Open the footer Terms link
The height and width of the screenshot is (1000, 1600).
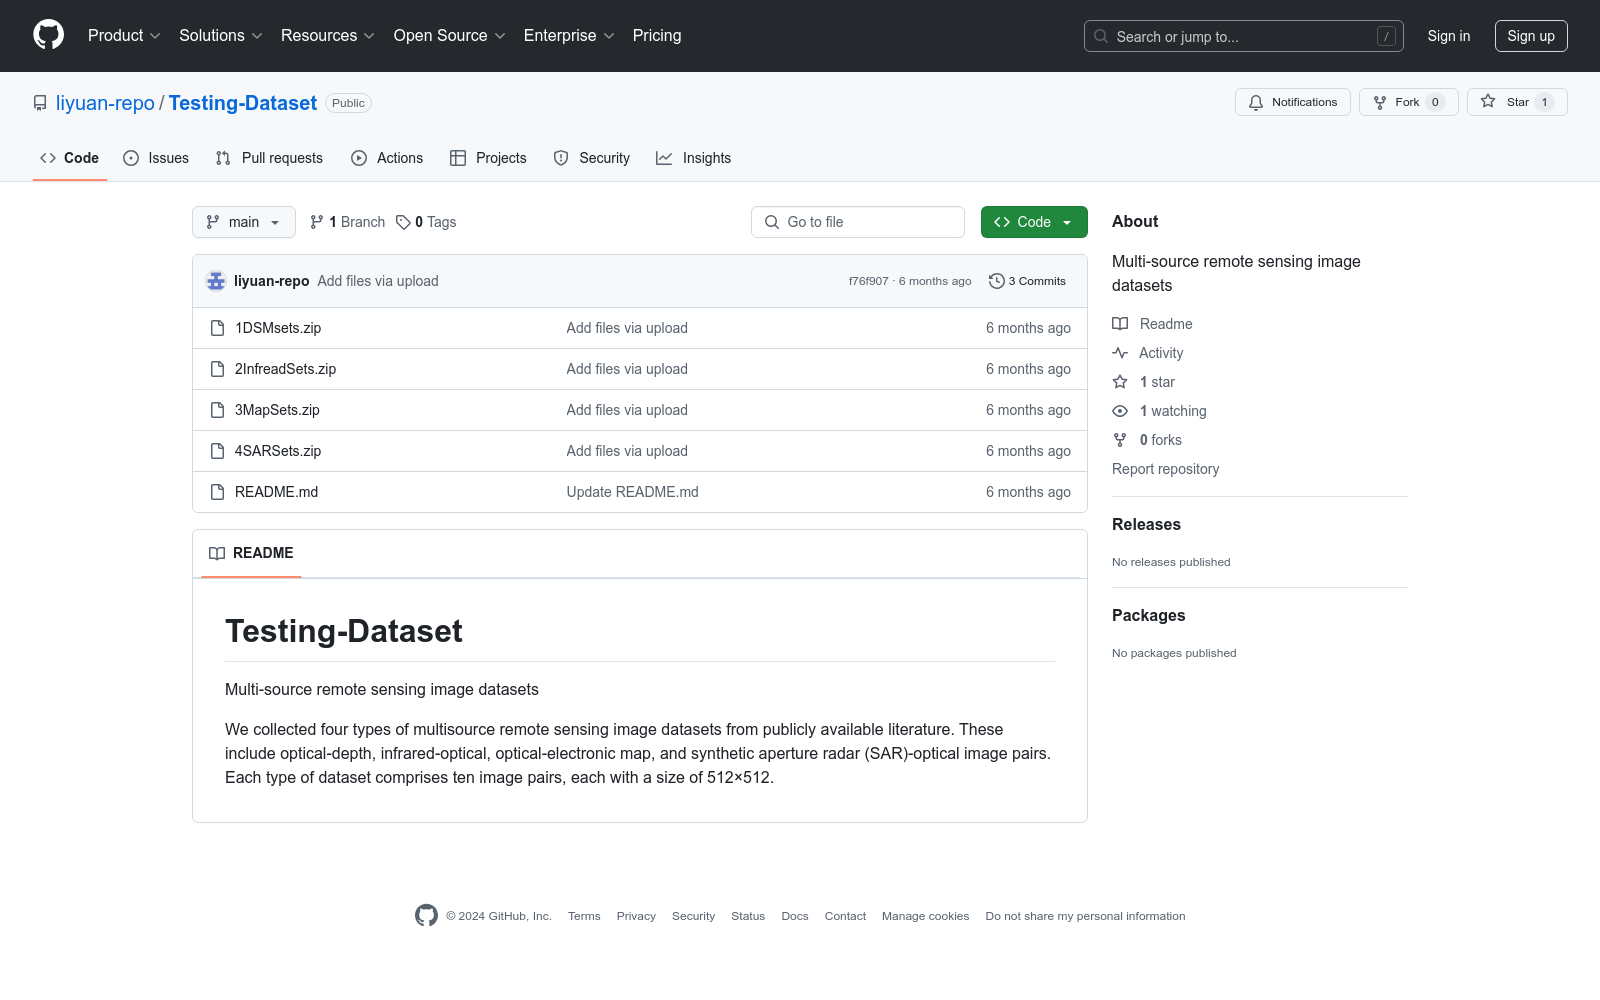tap(584, 916)
